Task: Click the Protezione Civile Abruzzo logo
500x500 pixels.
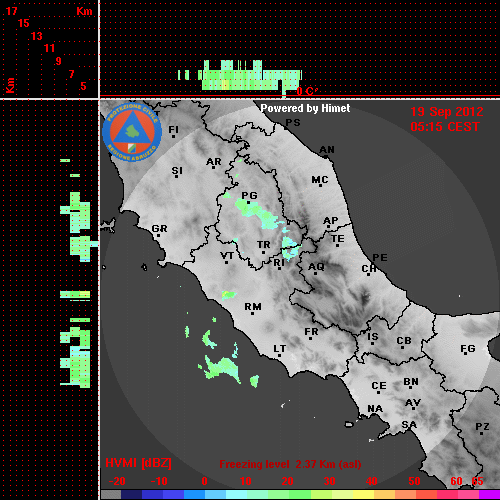Action: tap(132, 132)
